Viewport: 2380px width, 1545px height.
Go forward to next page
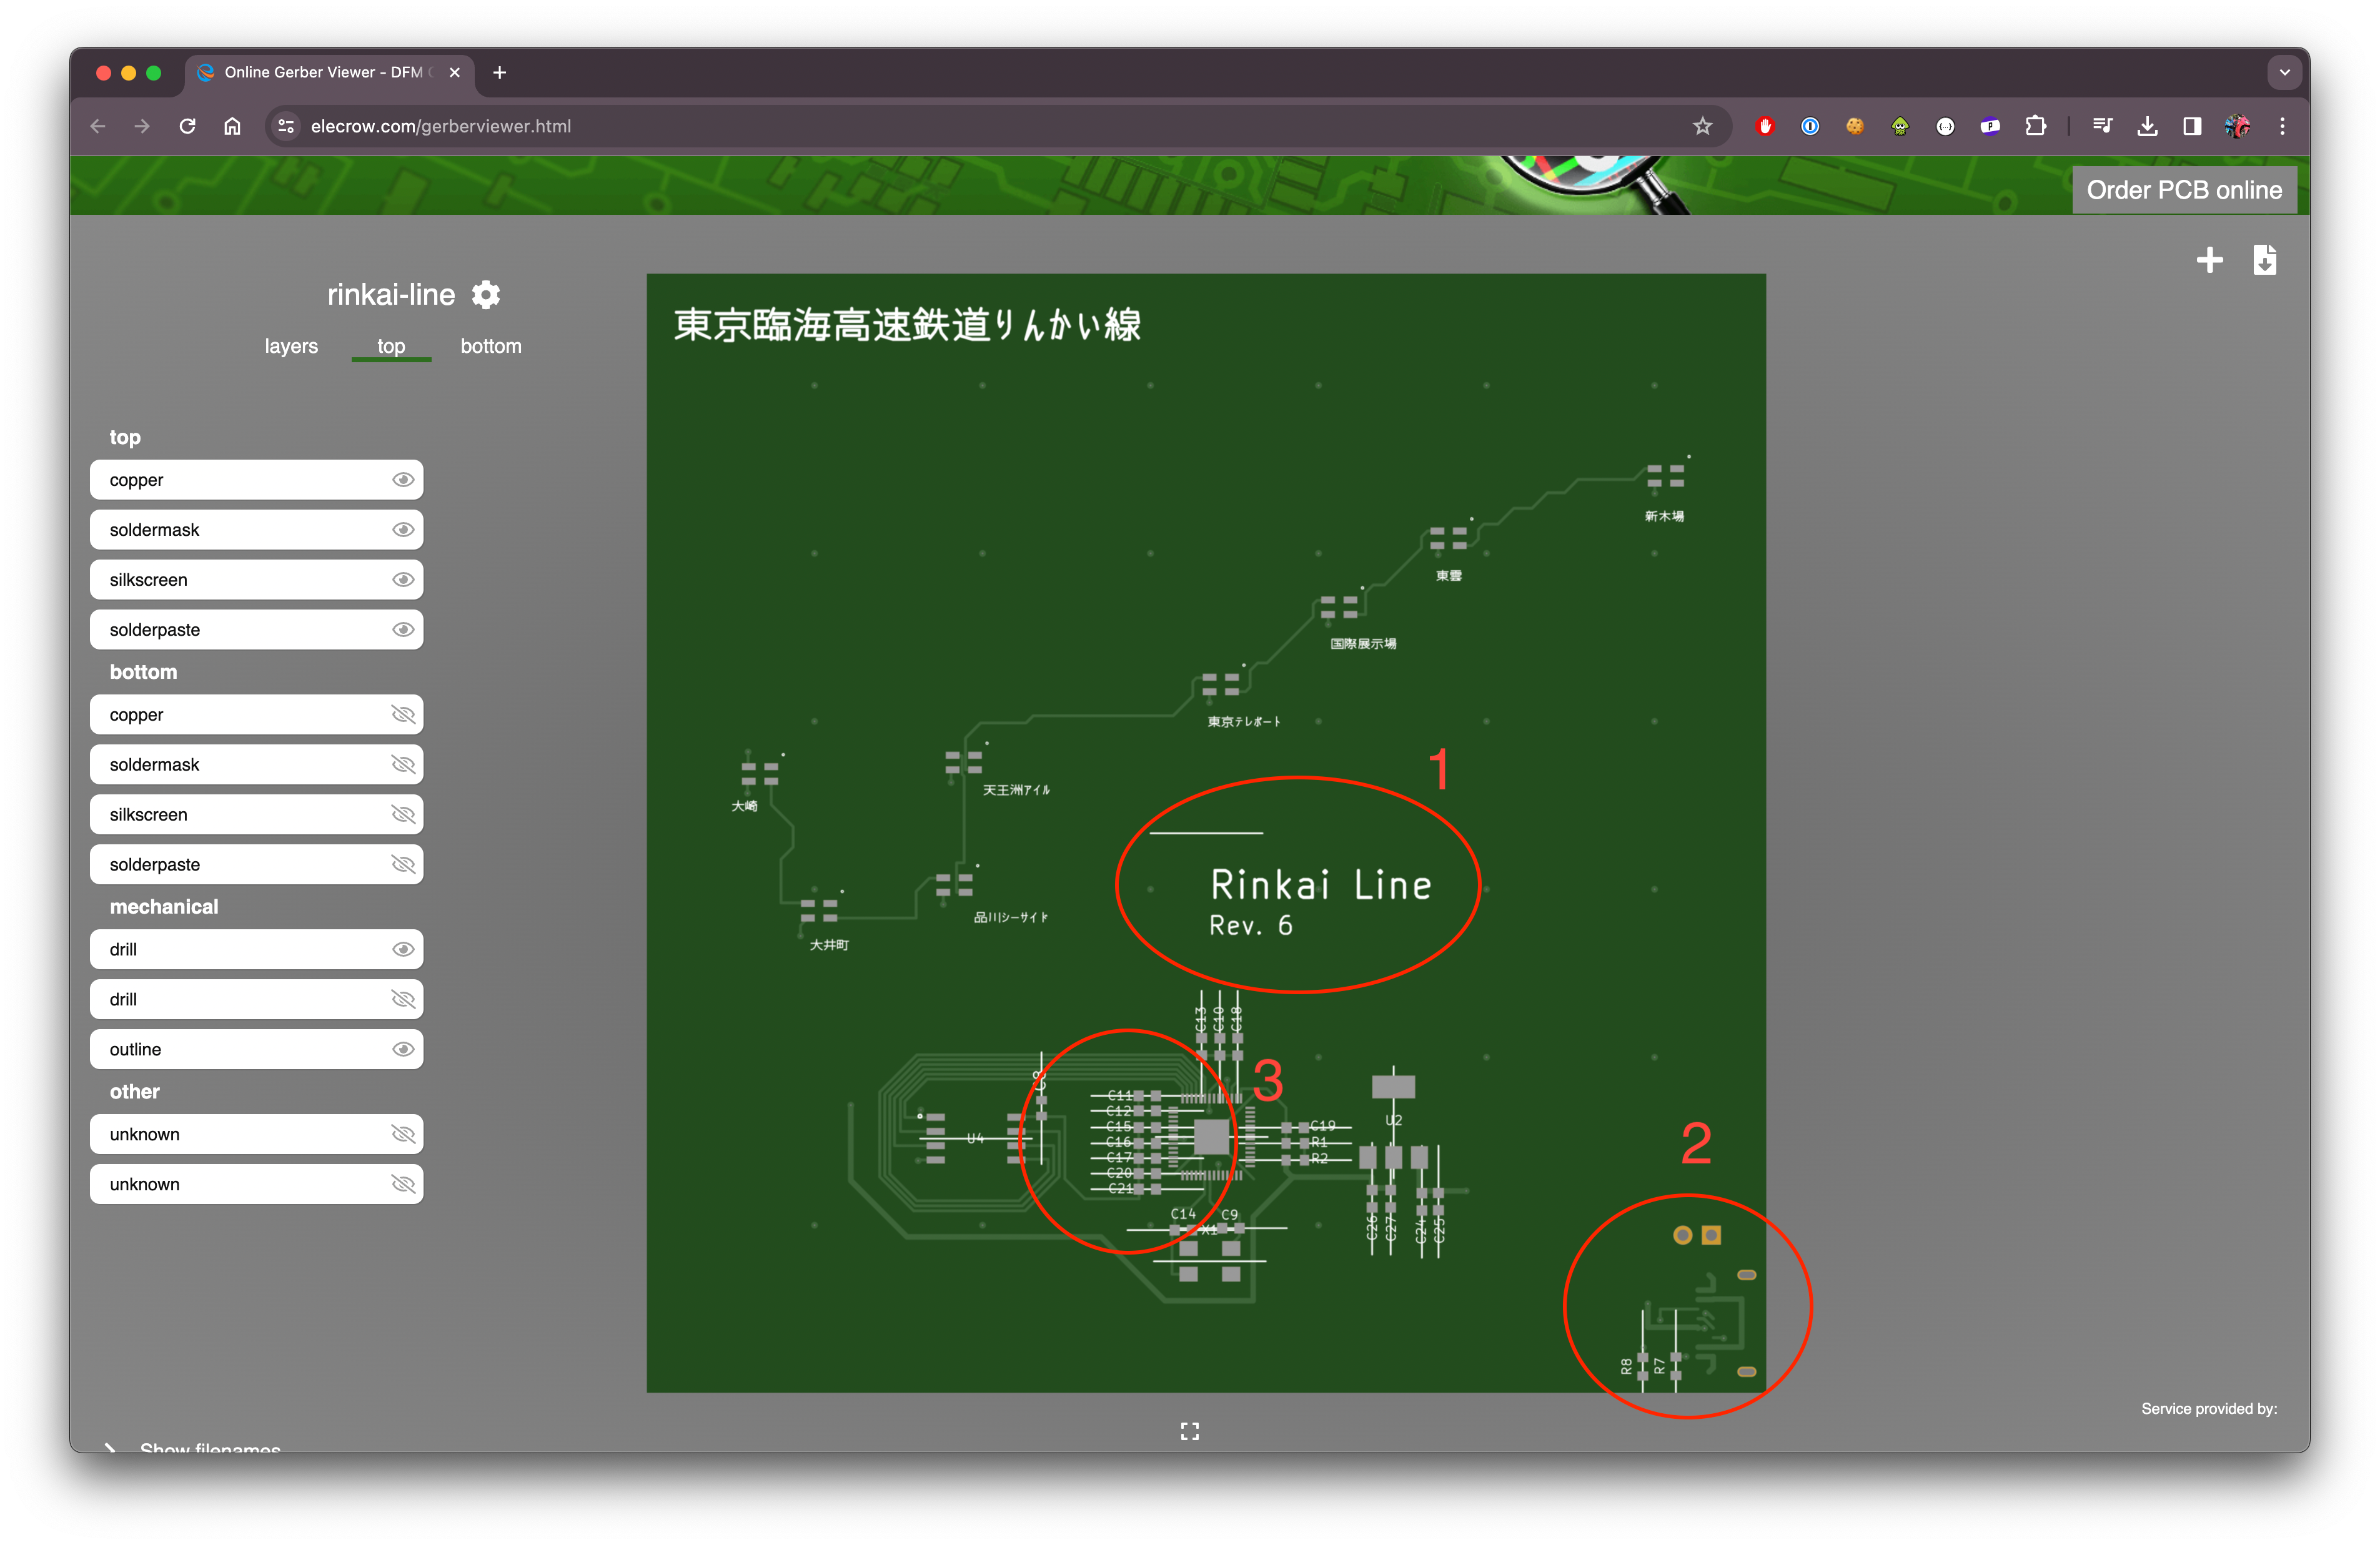tap(142, 126)
